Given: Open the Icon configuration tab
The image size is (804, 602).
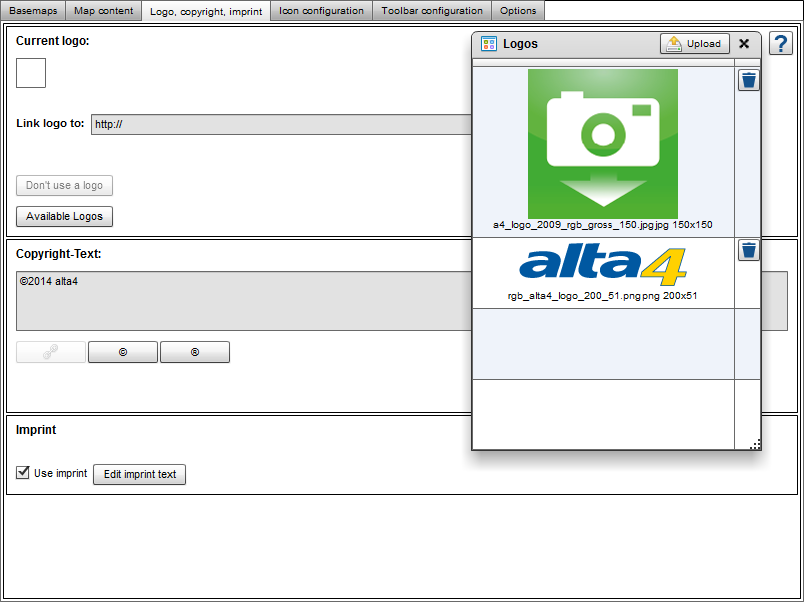Looking at the screenshot, I should (321, 10).
